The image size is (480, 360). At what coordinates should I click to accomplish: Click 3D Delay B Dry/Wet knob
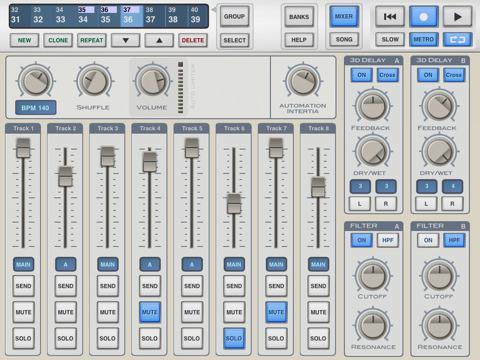coord(439,151)
